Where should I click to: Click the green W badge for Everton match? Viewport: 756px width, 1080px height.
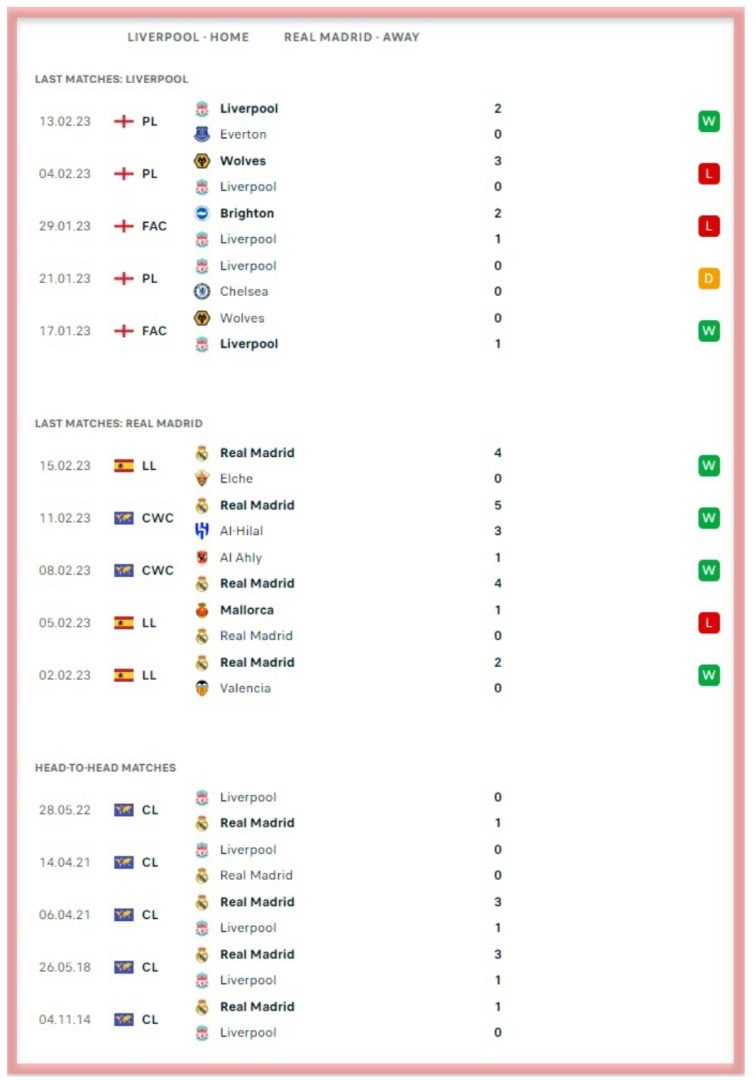(x=708, y=121)
